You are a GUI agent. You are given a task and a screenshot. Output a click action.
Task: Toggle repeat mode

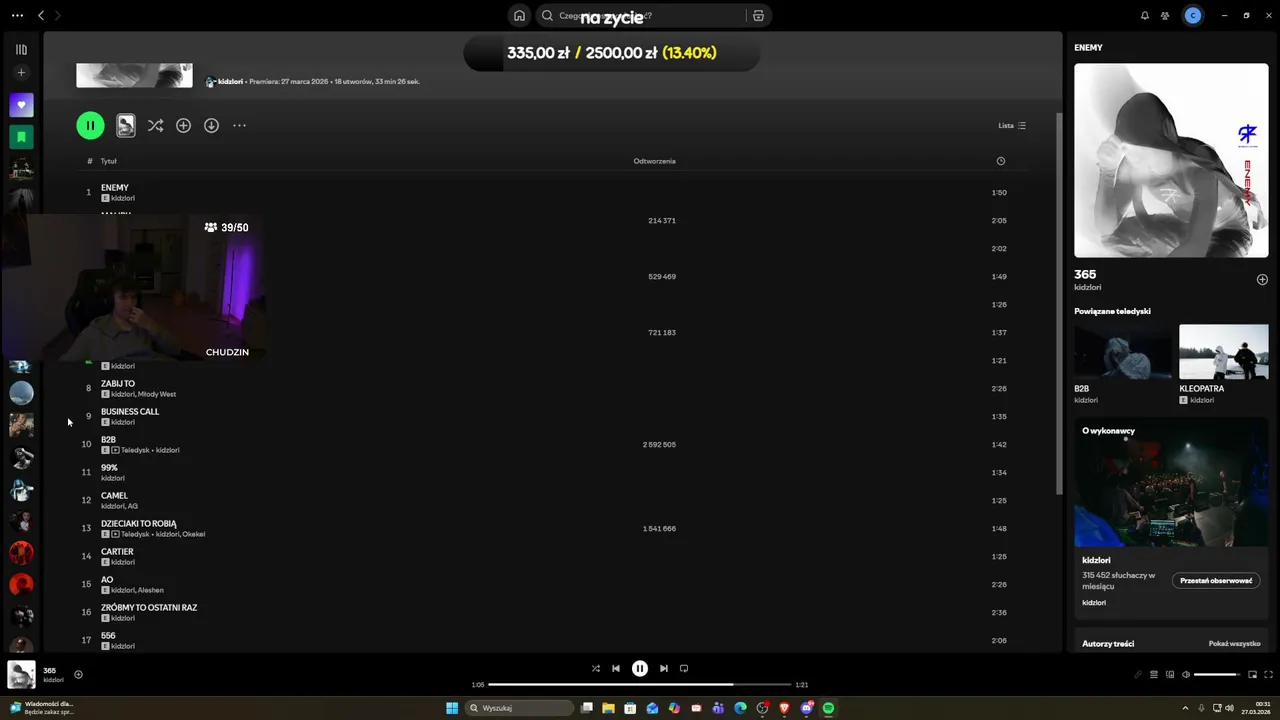pos(684,669)
